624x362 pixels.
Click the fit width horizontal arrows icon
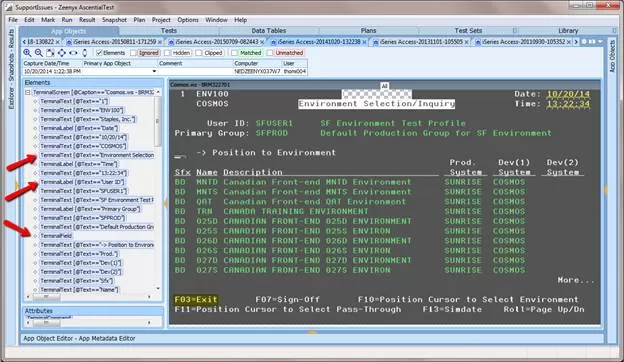pyautogui.click(x=73, y=53)
